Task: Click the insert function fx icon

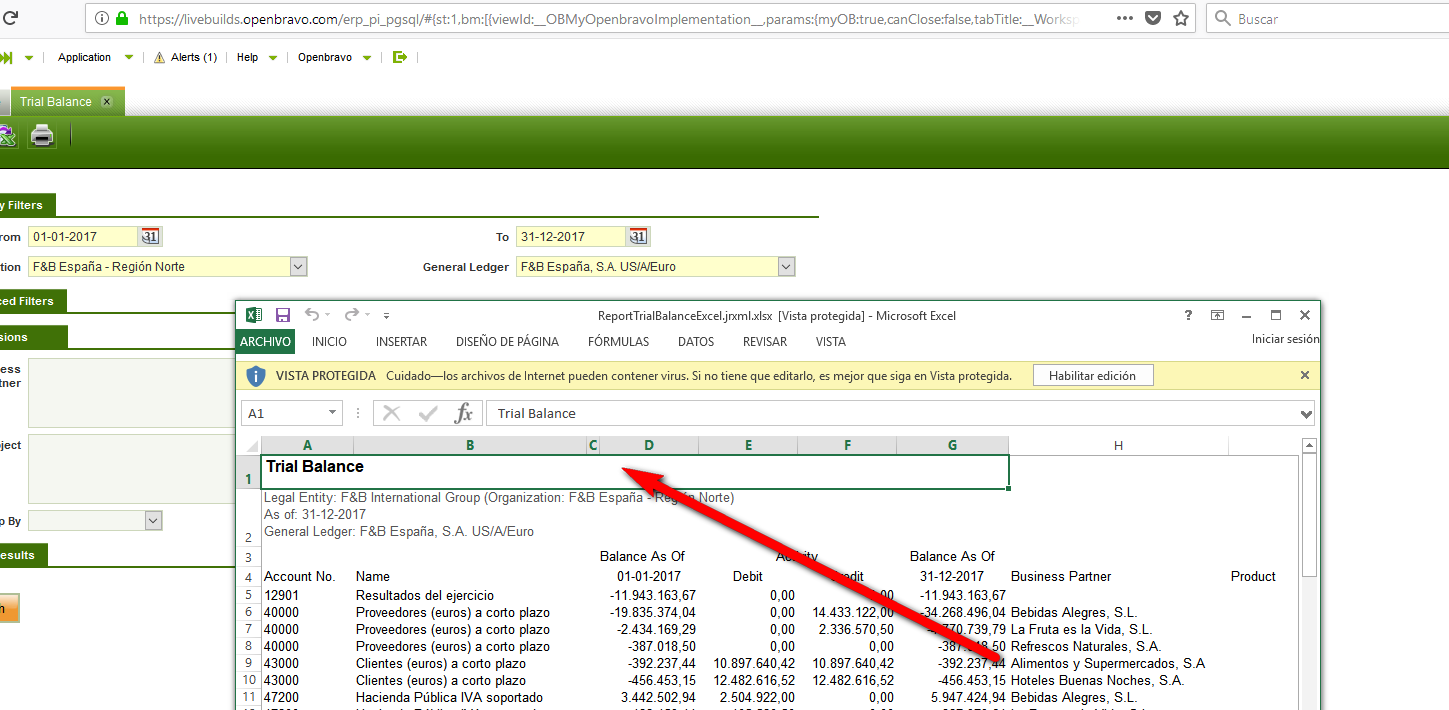Action: [x=463, y=413]
